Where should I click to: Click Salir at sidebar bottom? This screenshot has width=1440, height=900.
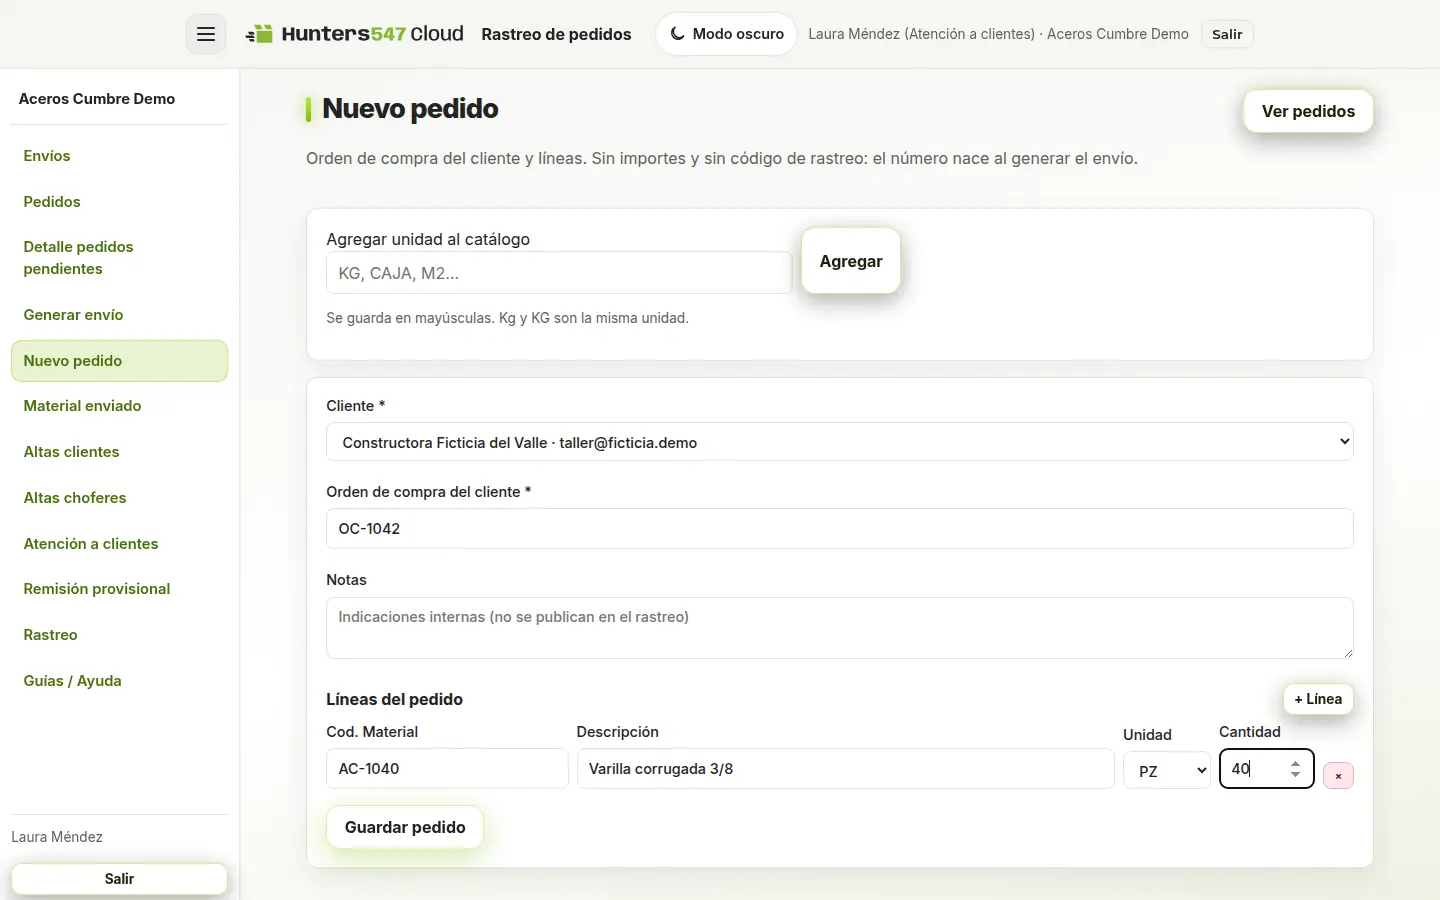click(x=119, y=879)
